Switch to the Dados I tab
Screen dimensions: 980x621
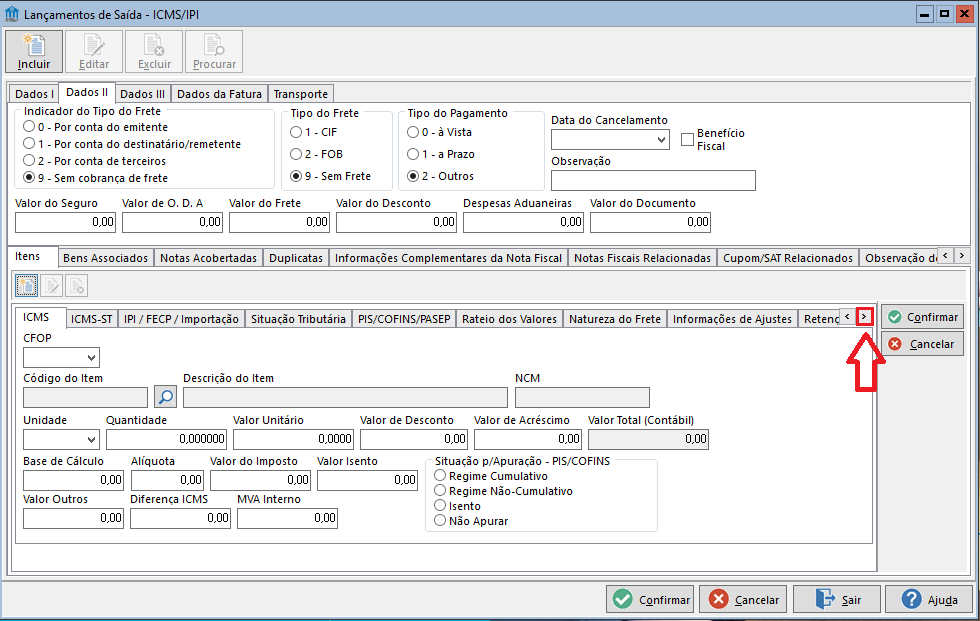(34, 94)
